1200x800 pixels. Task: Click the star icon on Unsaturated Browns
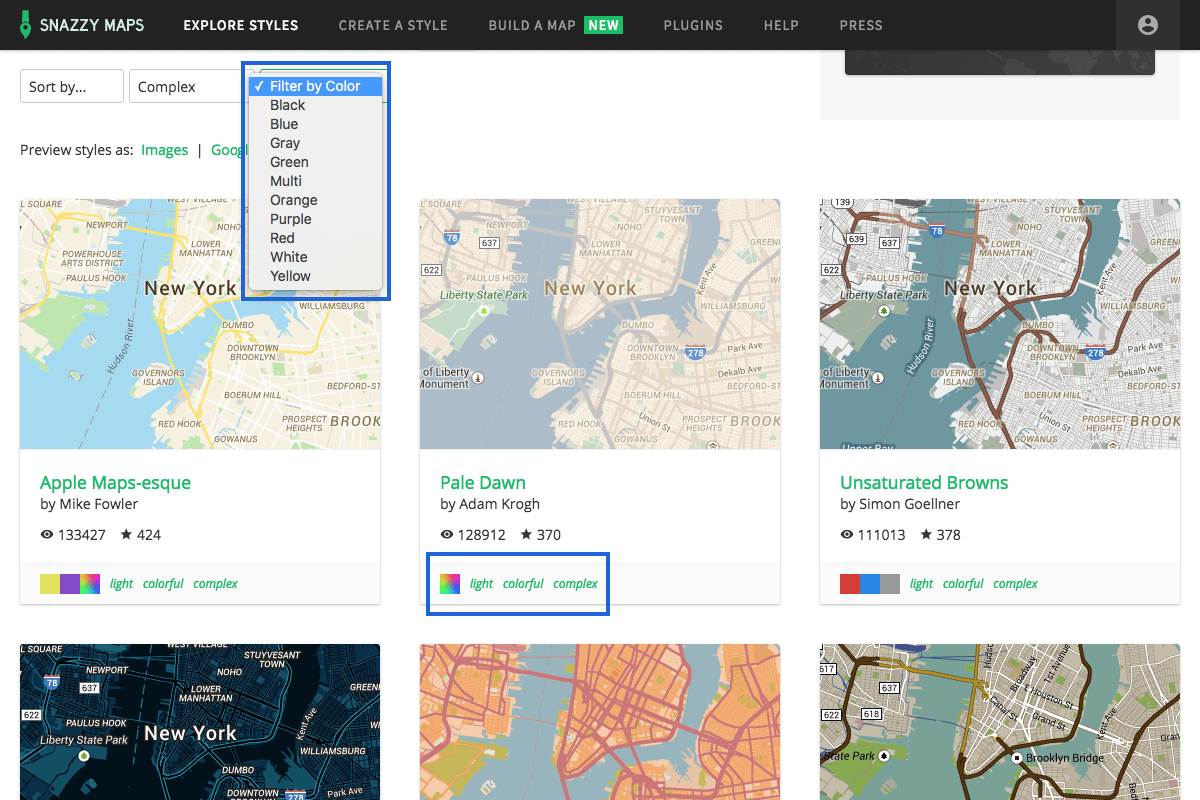[x=926, y=535]
